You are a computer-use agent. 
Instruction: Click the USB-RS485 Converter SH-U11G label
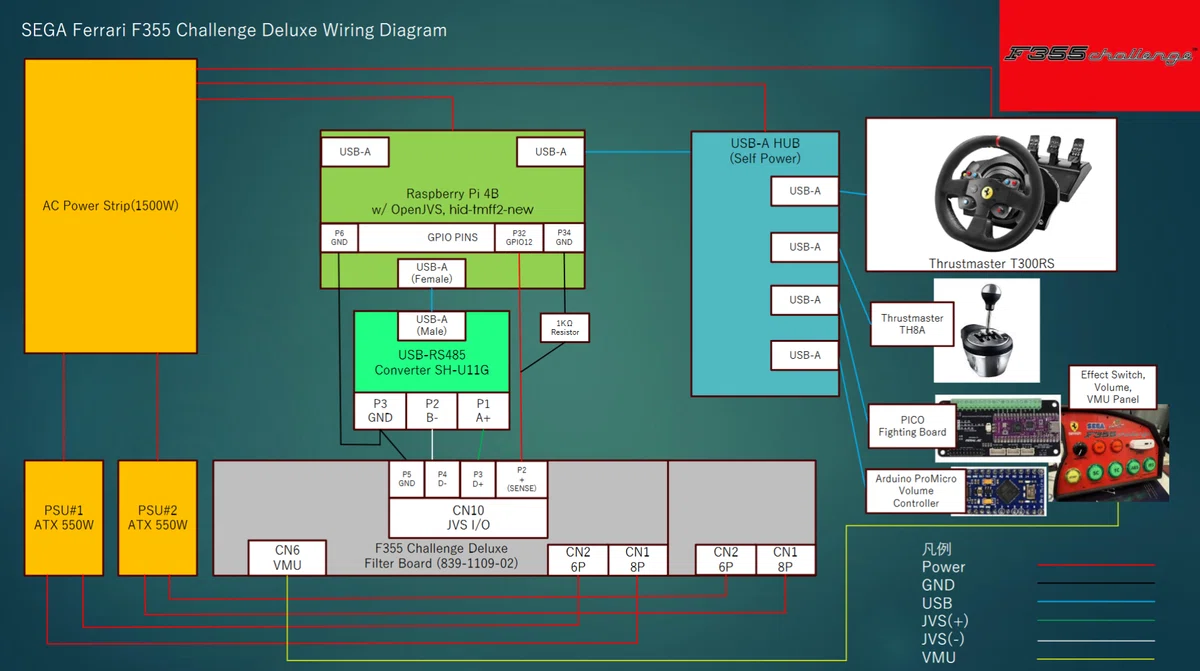point(432,362)
